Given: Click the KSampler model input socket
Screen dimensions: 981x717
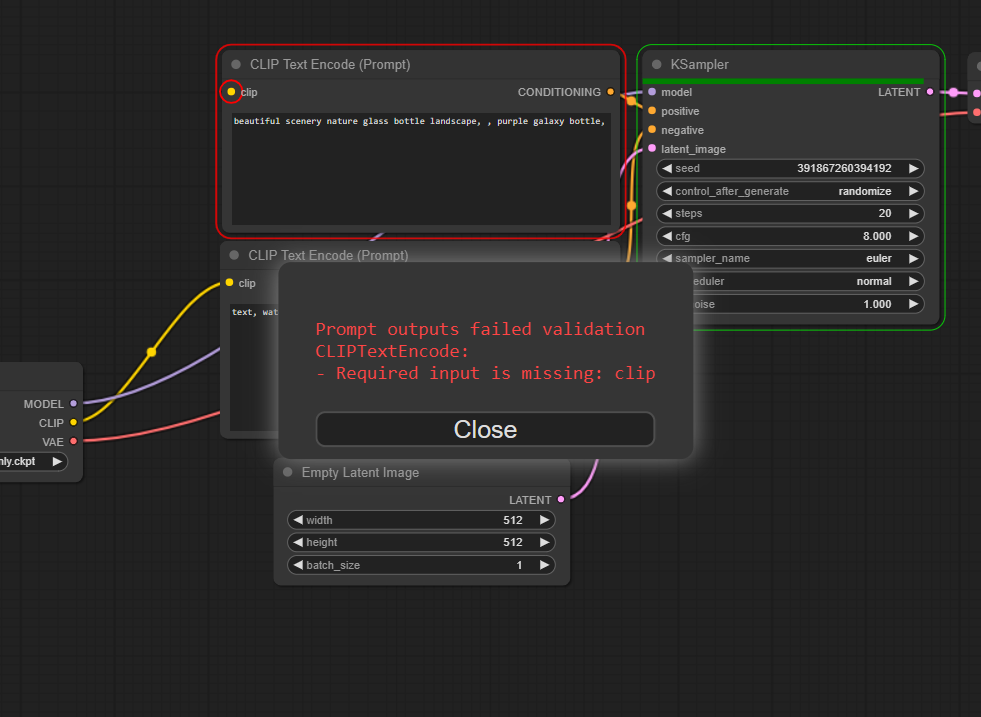Looking at the screenshot, I should tap(652, 92).
